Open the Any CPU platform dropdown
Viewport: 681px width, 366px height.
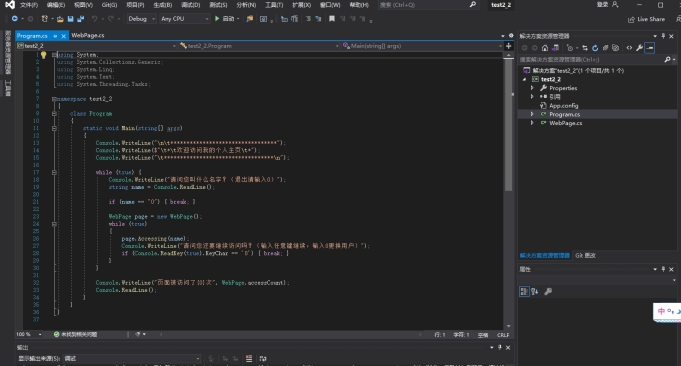pyautogui.click(x=184, y=19)
